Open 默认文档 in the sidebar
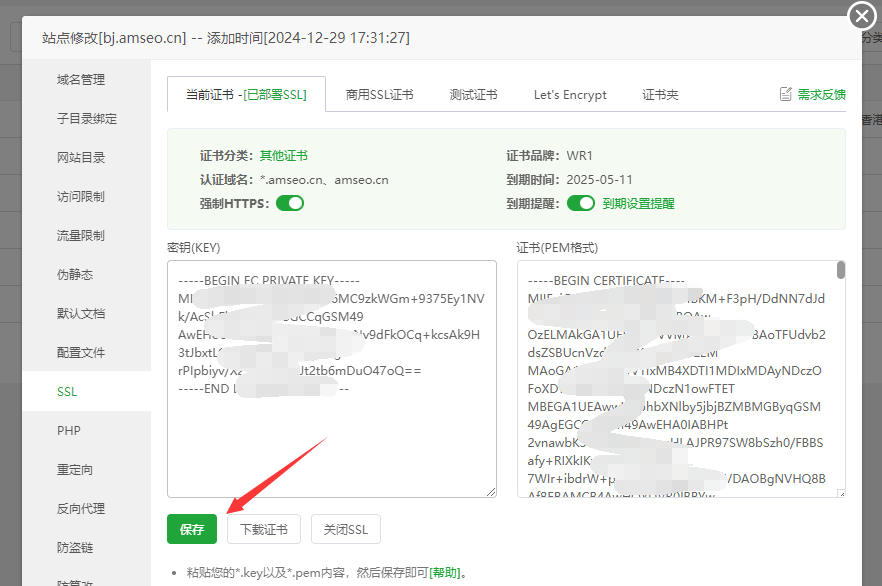The height and width of the screenshot is (586, 882). (81, 313)
